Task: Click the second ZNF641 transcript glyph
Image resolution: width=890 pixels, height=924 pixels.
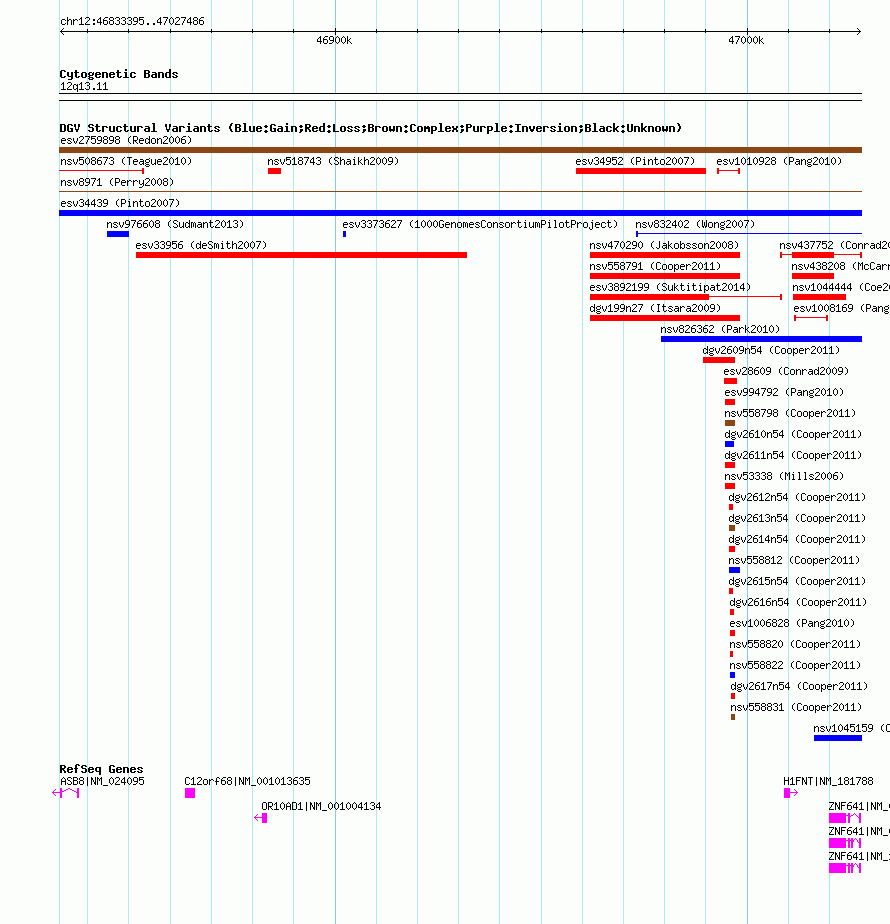Action: coord(845,843)
